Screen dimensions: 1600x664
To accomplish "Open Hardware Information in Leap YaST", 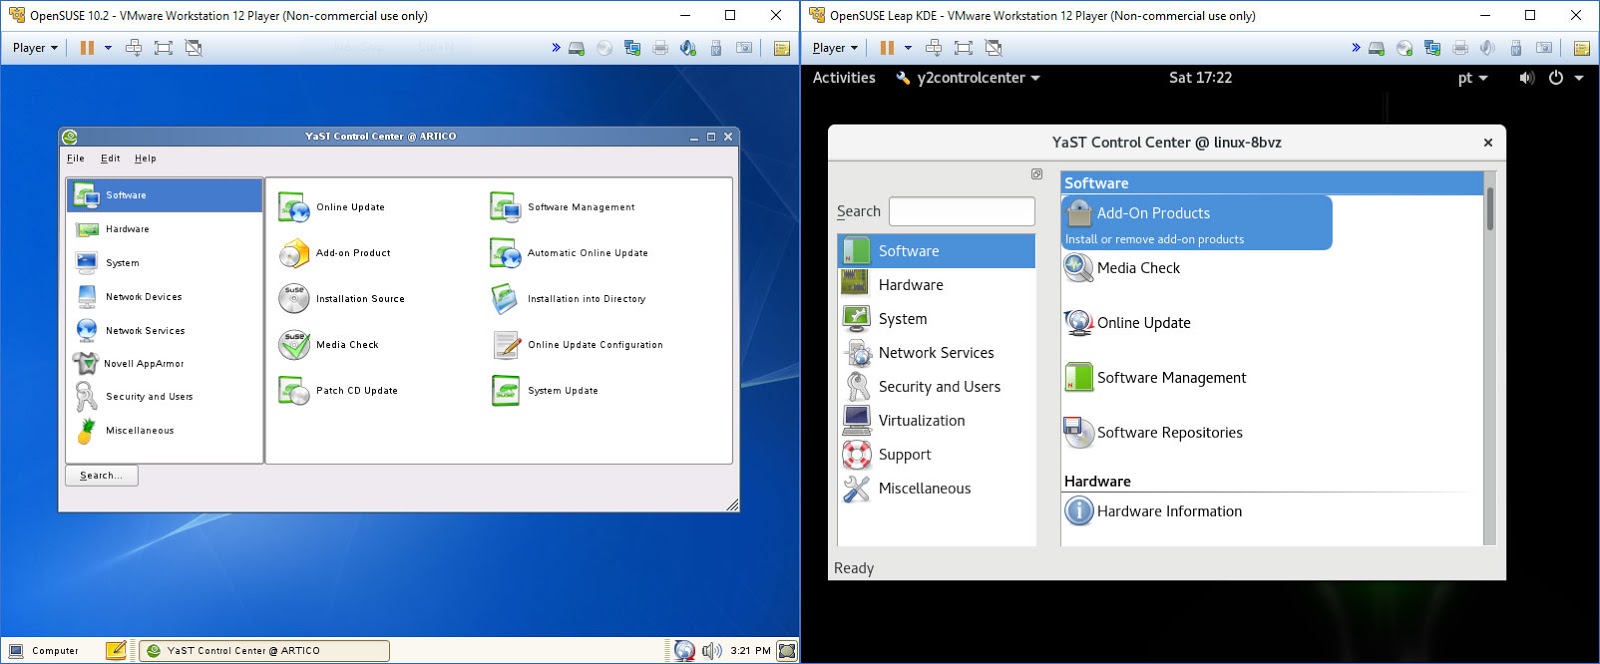I will click(1153, 511).
